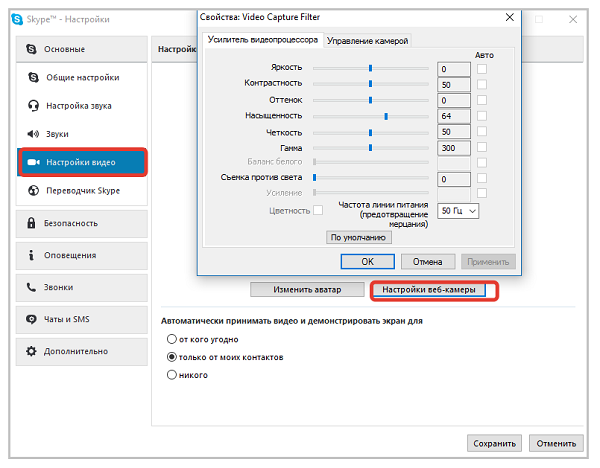This screenshot has height=468, width=600.
Task: Expand the 50 Гц power line frequency dropdown
Action: 459,211
